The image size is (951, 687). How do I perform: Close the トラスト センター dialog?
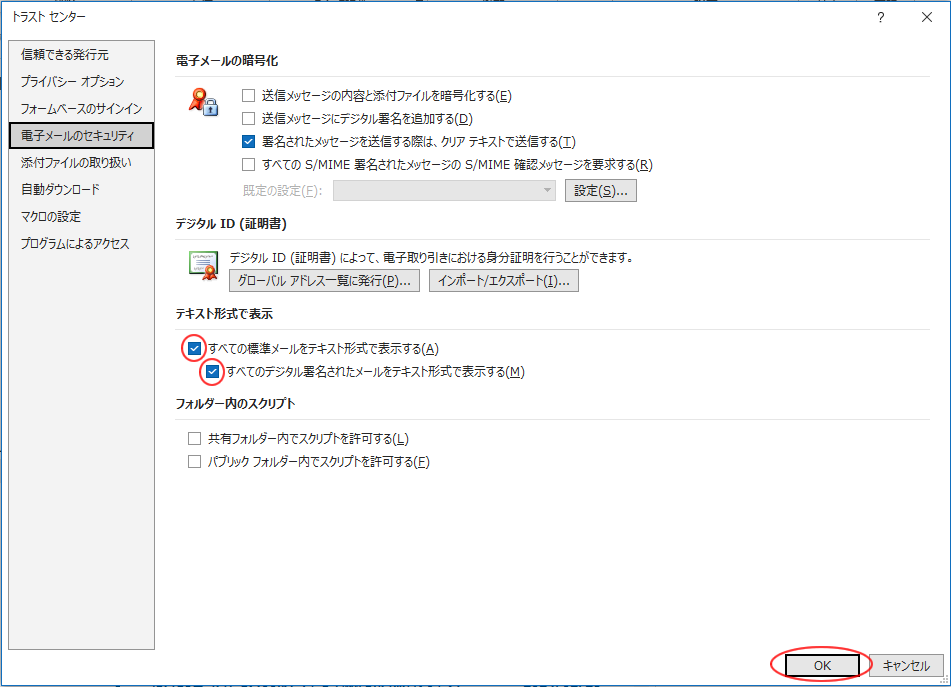pos(927,18)
